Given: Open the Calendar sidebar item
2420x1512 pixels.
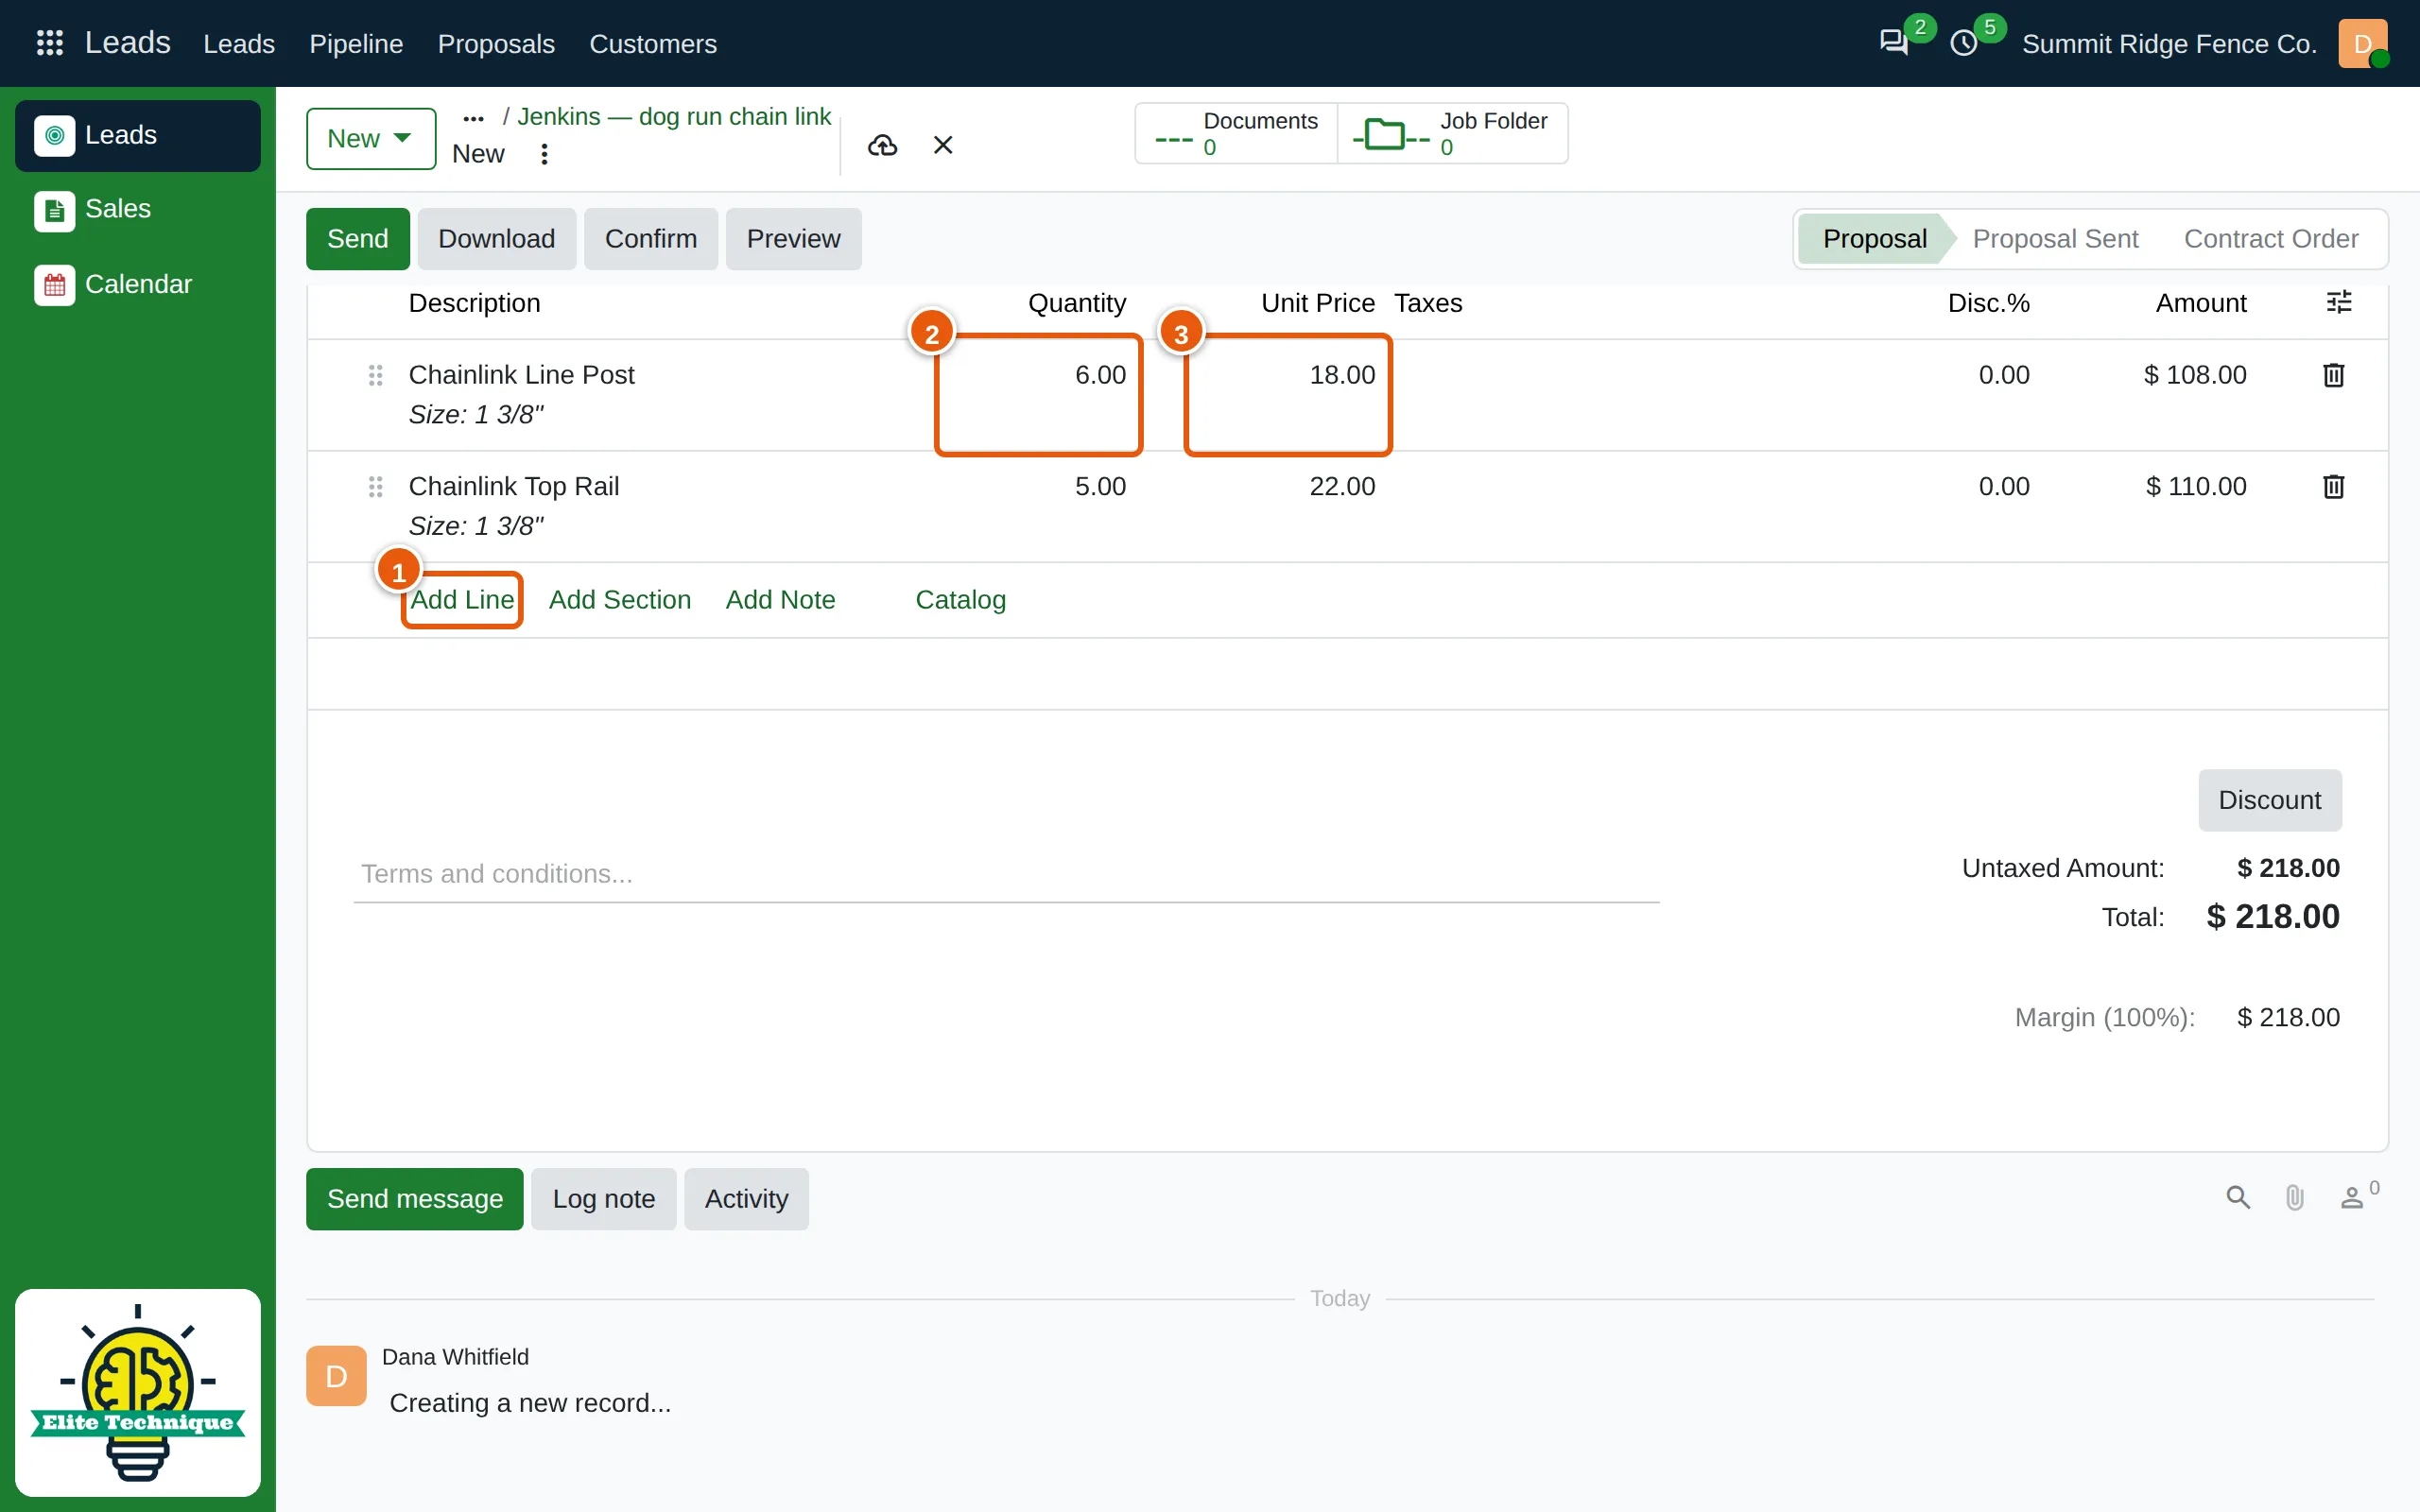Looking at the screenshot, I should coord(138,284).
